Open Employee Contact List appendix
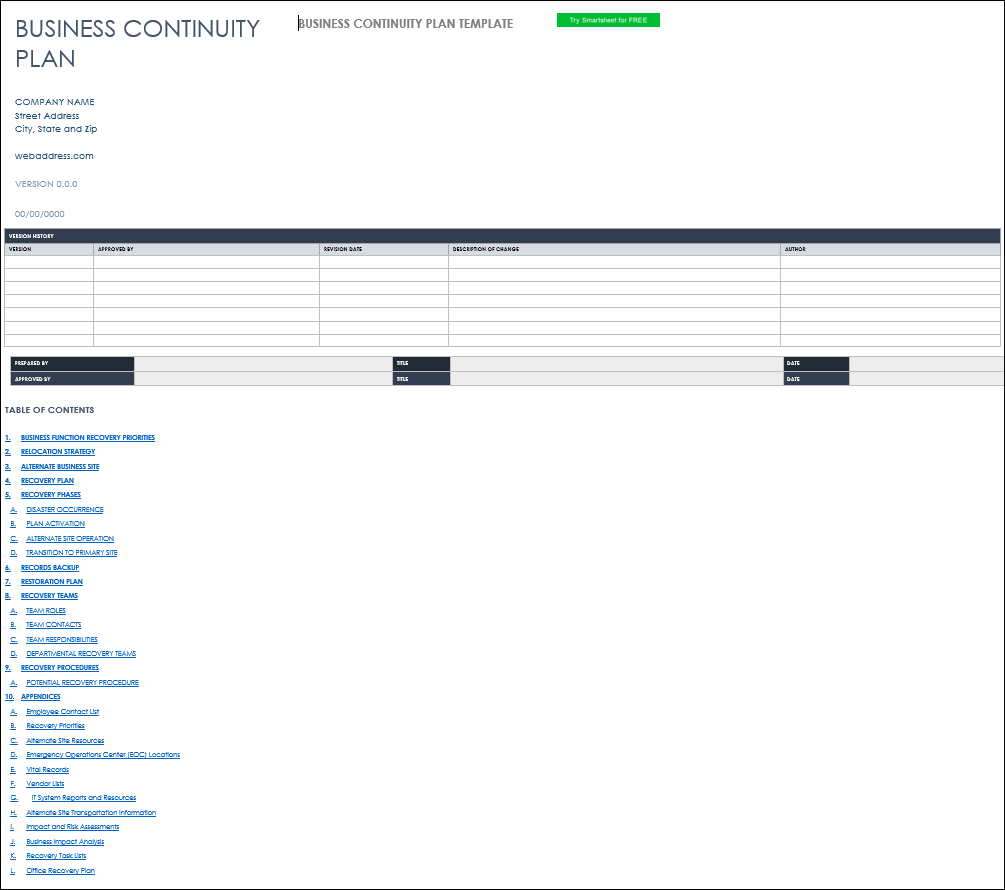This screenshot has height=890, width=1005. point(63,712)
